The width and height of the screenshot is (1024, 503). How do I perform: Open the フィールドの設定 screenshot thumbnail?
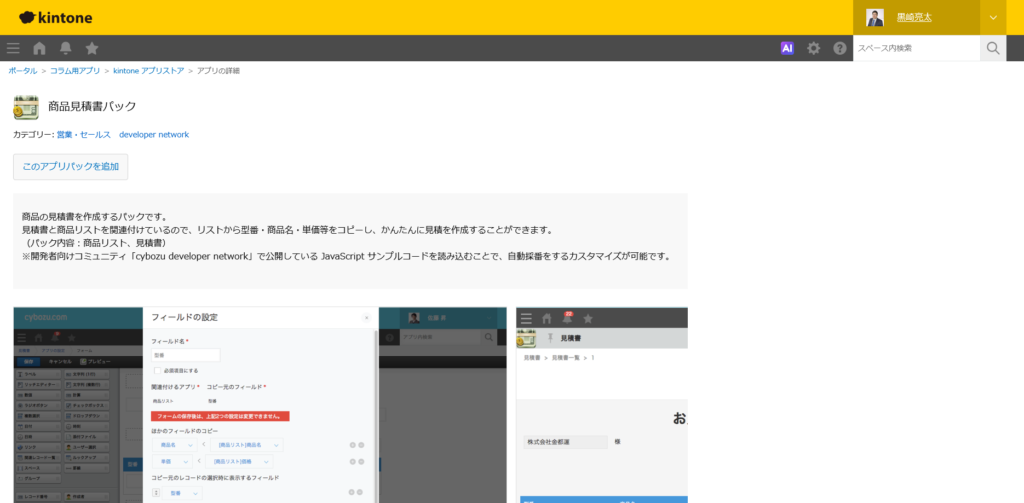pyautogui.click(x=260, y=405)
